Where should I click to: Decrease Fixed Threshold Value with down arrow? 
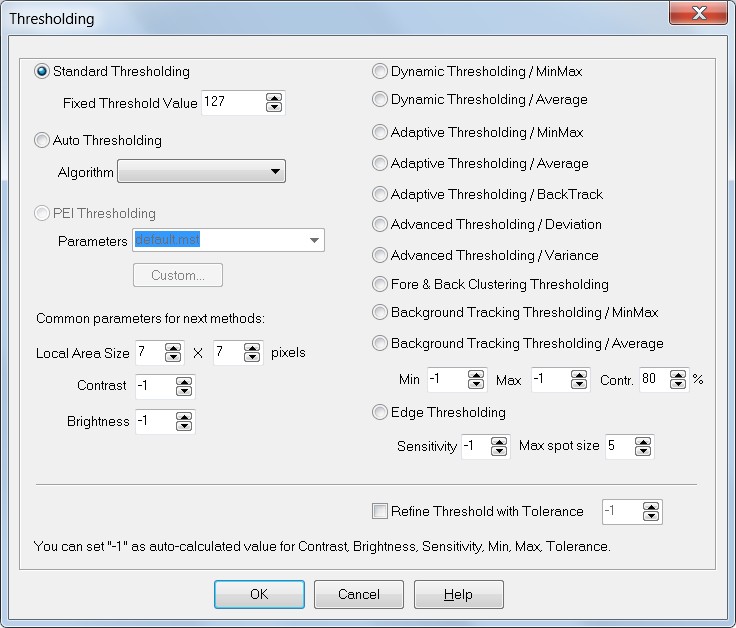274,107
